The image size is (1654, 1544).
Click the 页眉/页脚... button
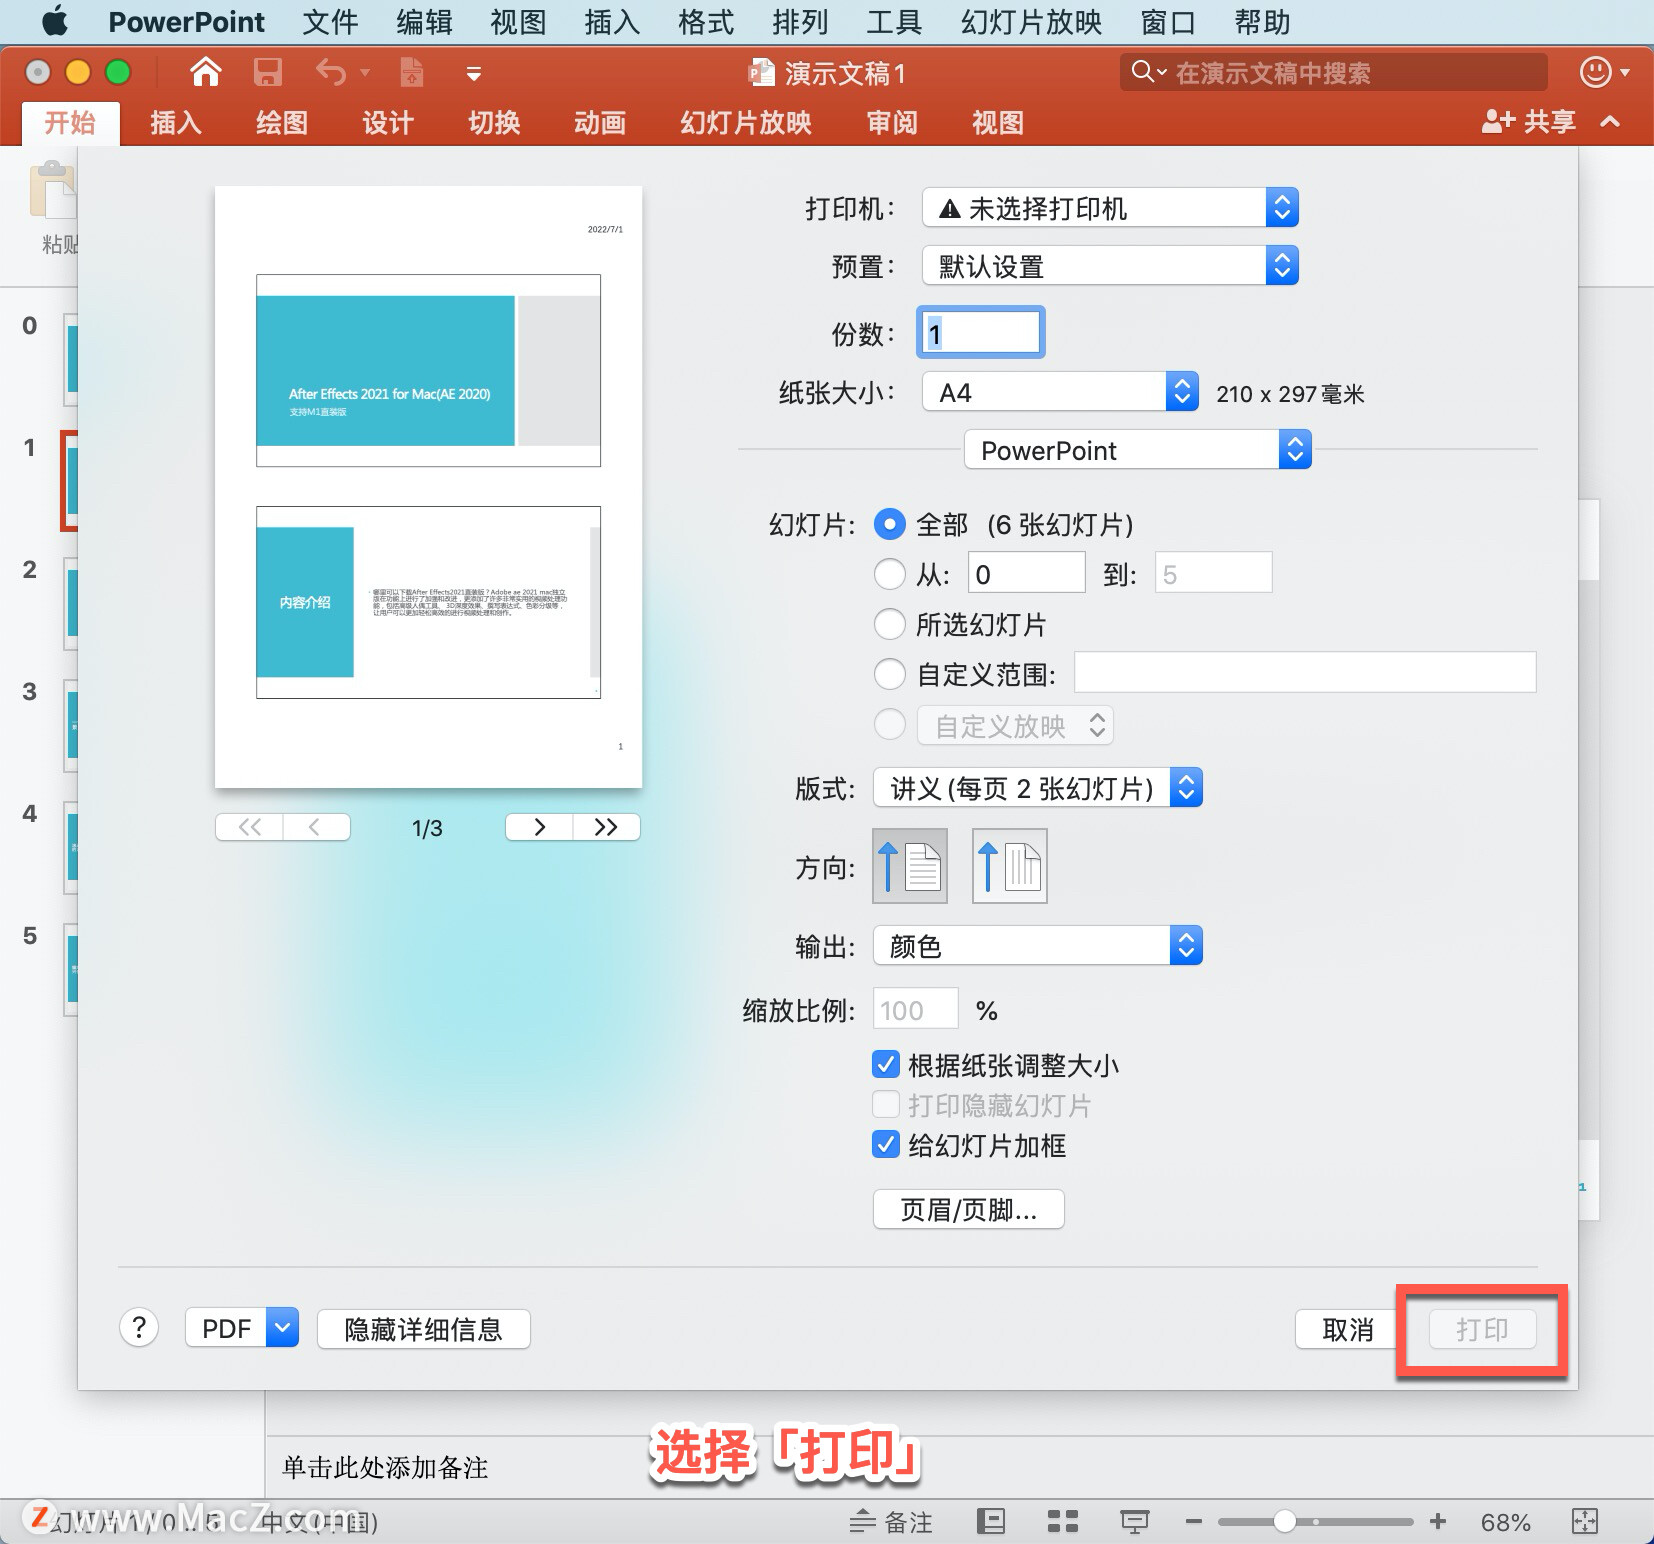coord(968,1210)
